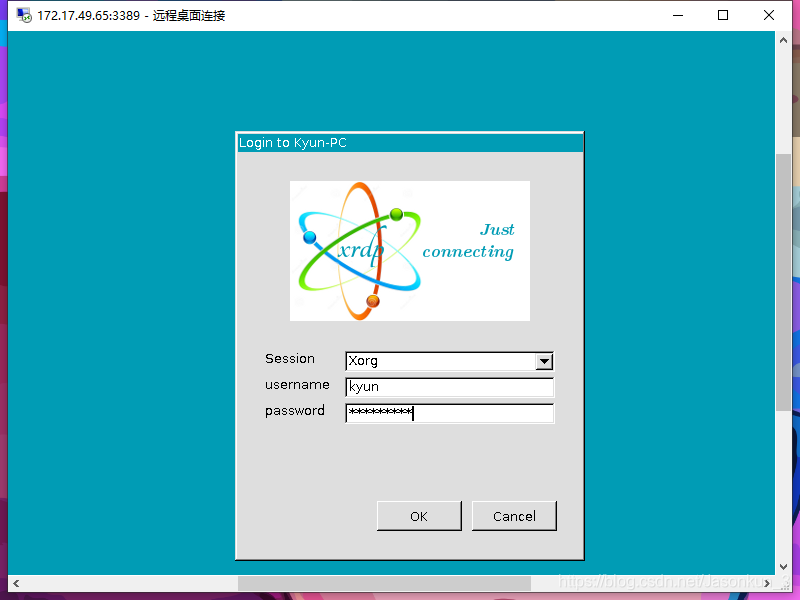Click the horizontal scrollbar thumb
The width and height of the screenshot is (800, 600).
(384, 583)
